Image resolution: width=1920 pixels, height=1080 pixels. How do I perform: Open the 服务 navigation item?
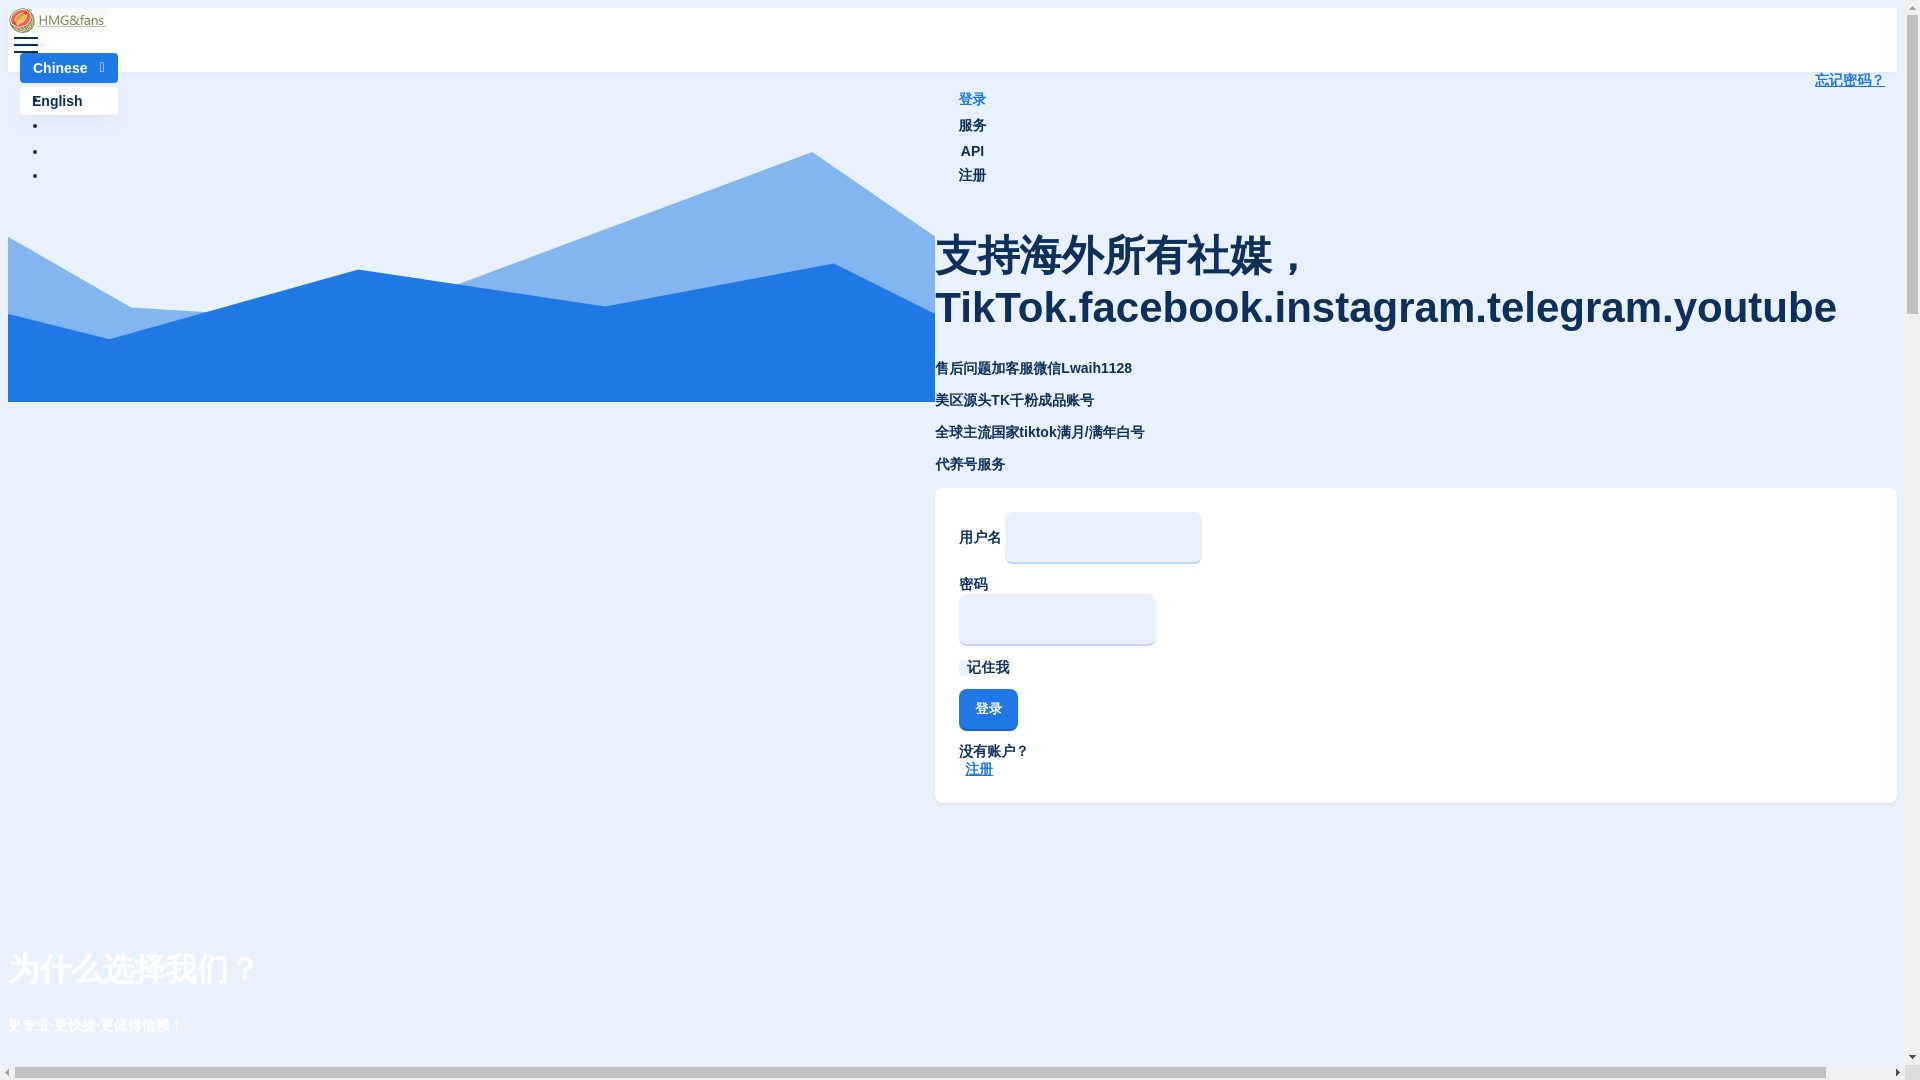pos(972,125)
